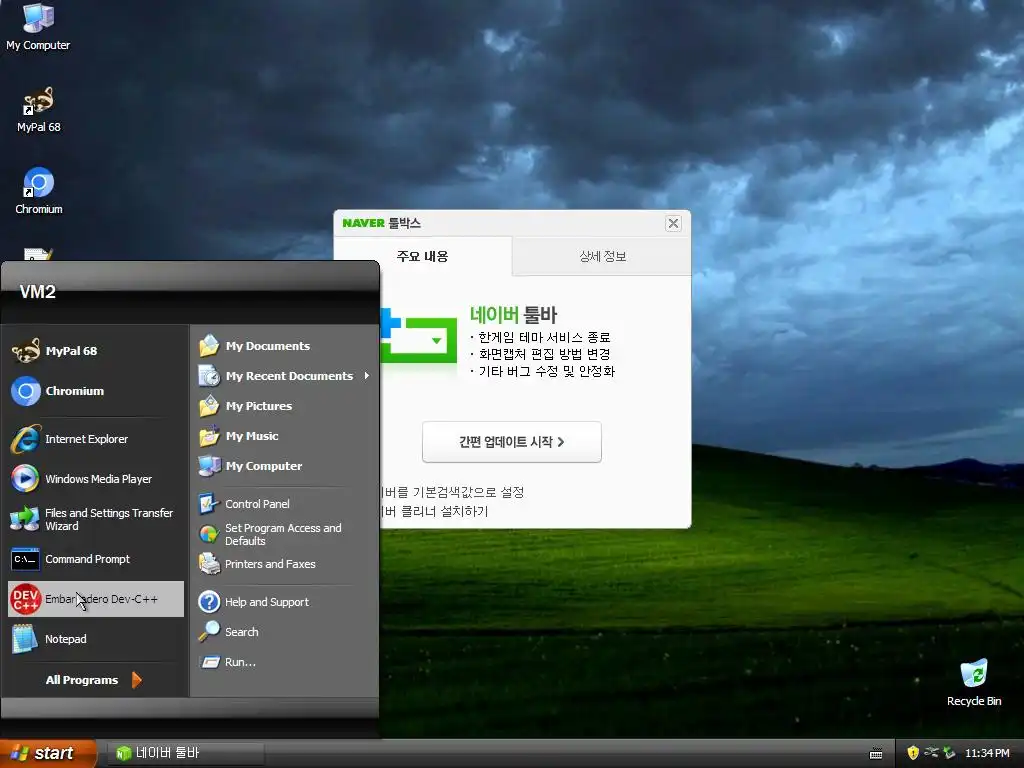Click the 기본검색값으로 설정 option
This screenshot has height=768, width=1024.
(452, 492)
